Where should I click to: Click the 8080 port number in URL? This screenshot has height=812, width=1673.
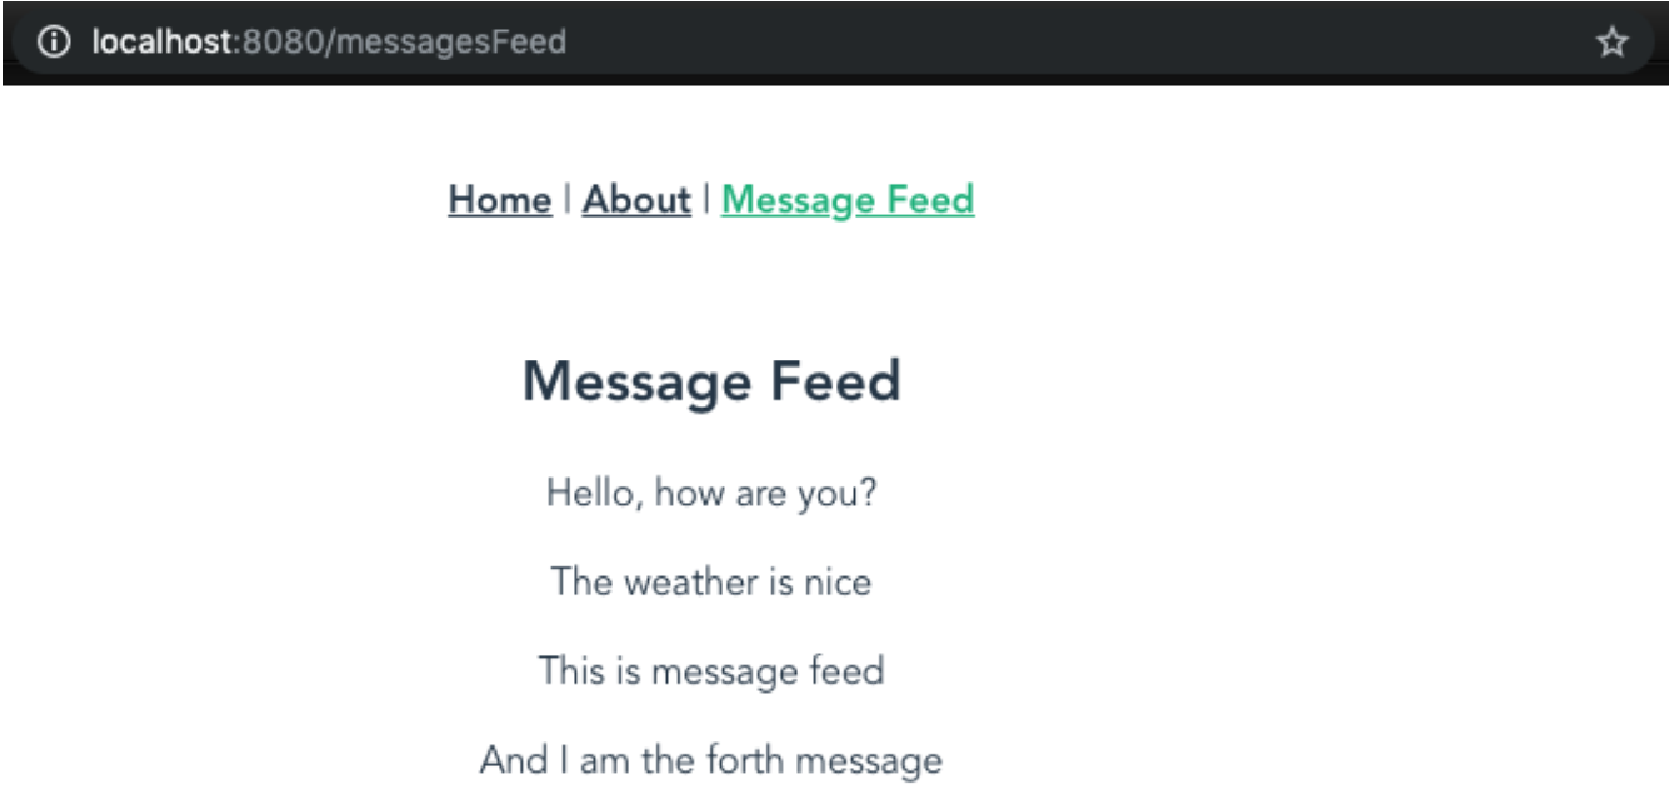[x=283, y=41]
